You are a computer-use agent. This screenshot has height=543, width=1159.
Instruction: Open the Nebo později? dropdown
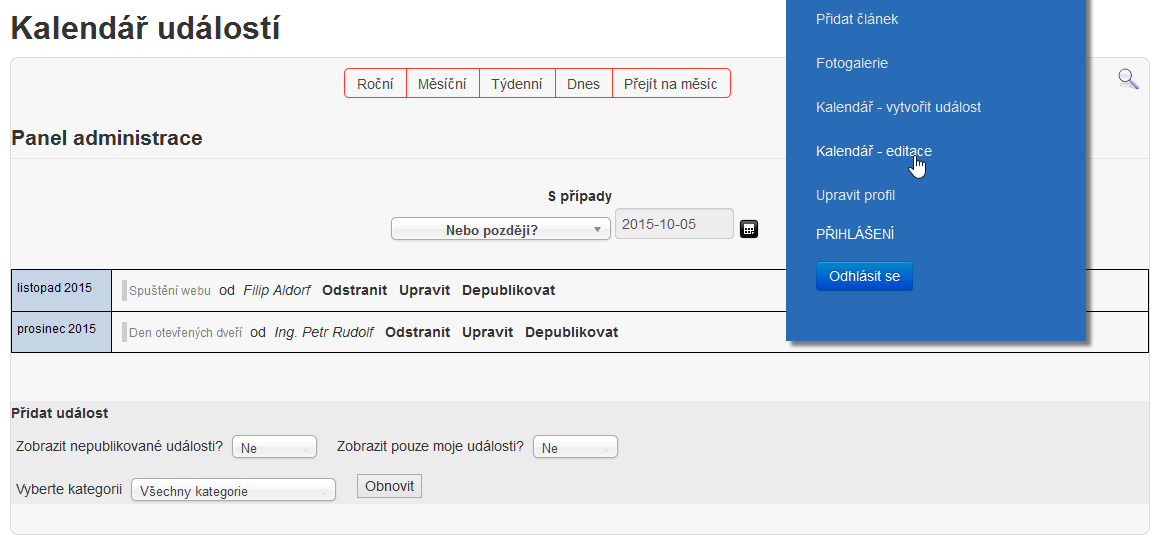point(500,230)
